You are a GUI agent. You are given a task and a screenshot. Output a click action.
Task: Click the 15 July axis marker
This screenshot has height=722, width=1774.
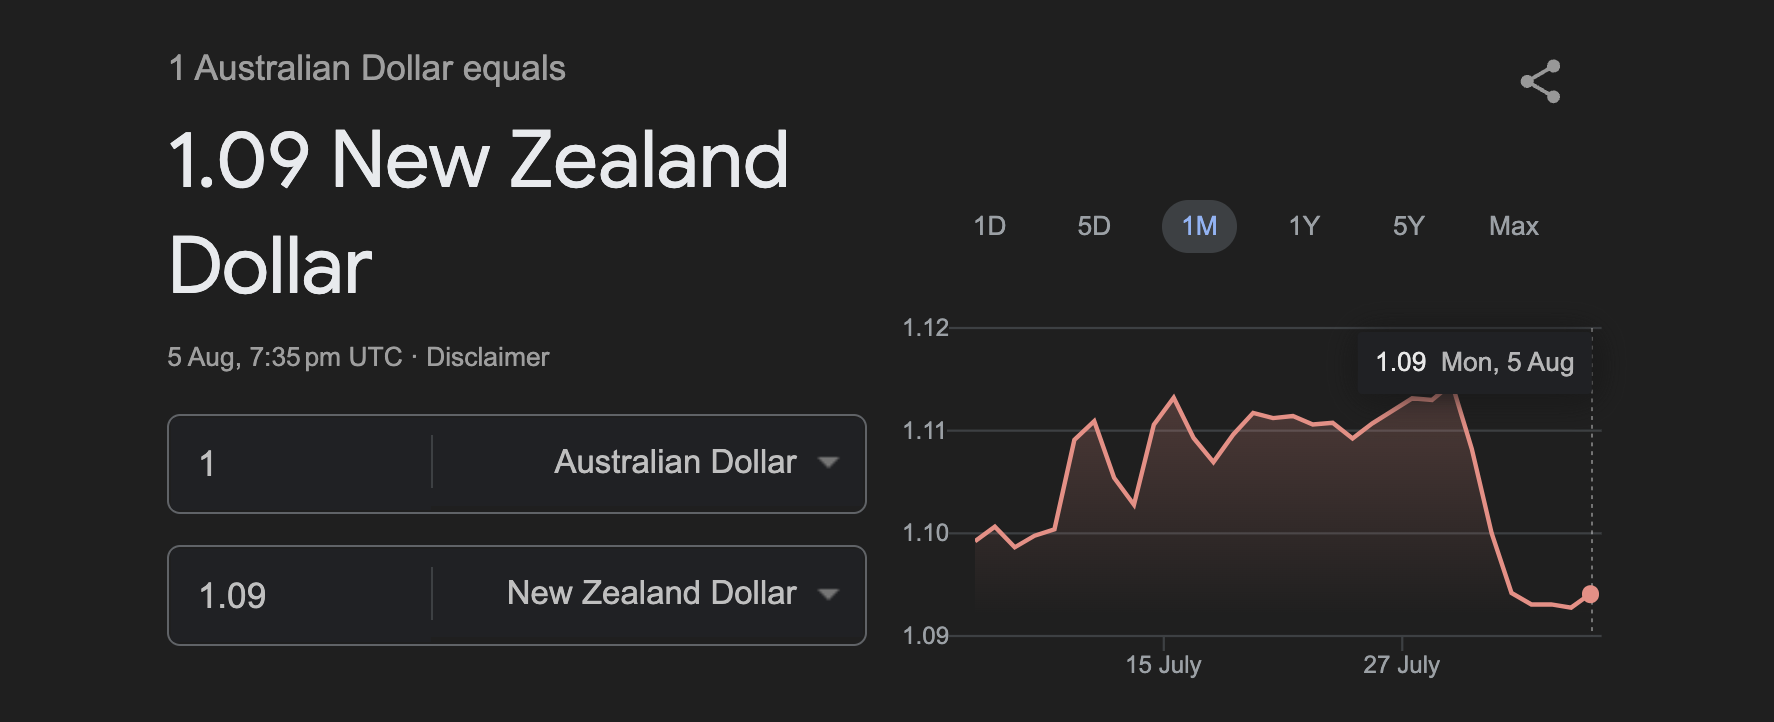[x=1163, y=665]
